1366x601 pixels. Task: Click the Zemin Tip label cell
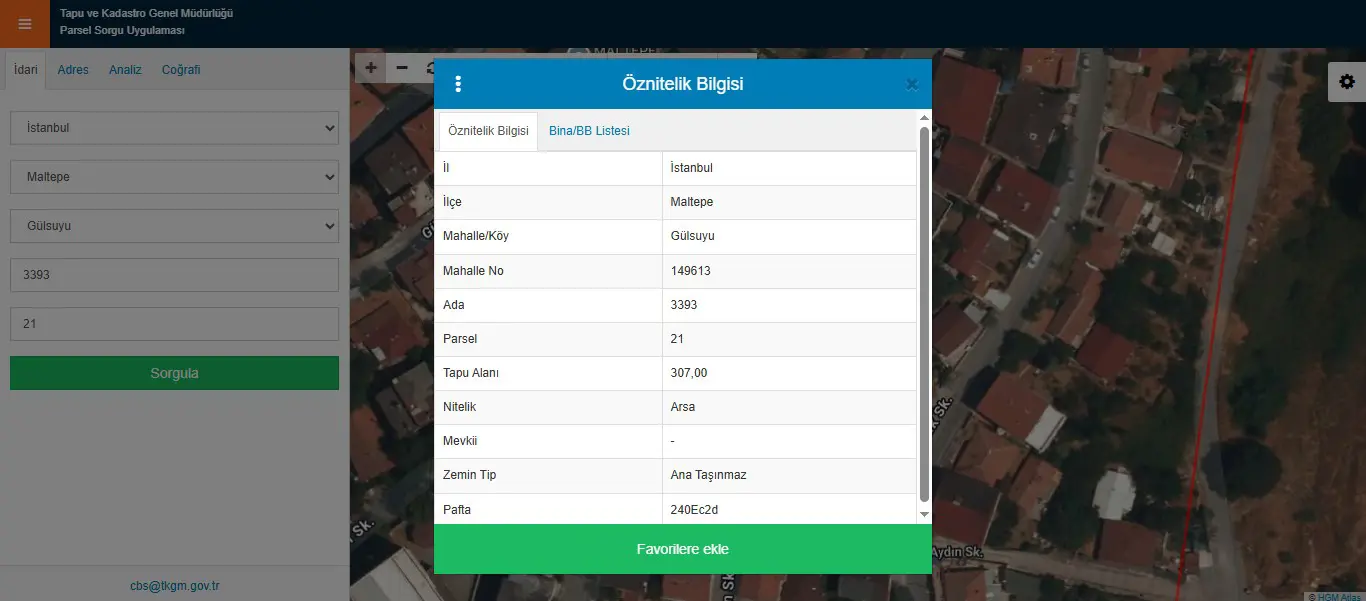[548, 475]
